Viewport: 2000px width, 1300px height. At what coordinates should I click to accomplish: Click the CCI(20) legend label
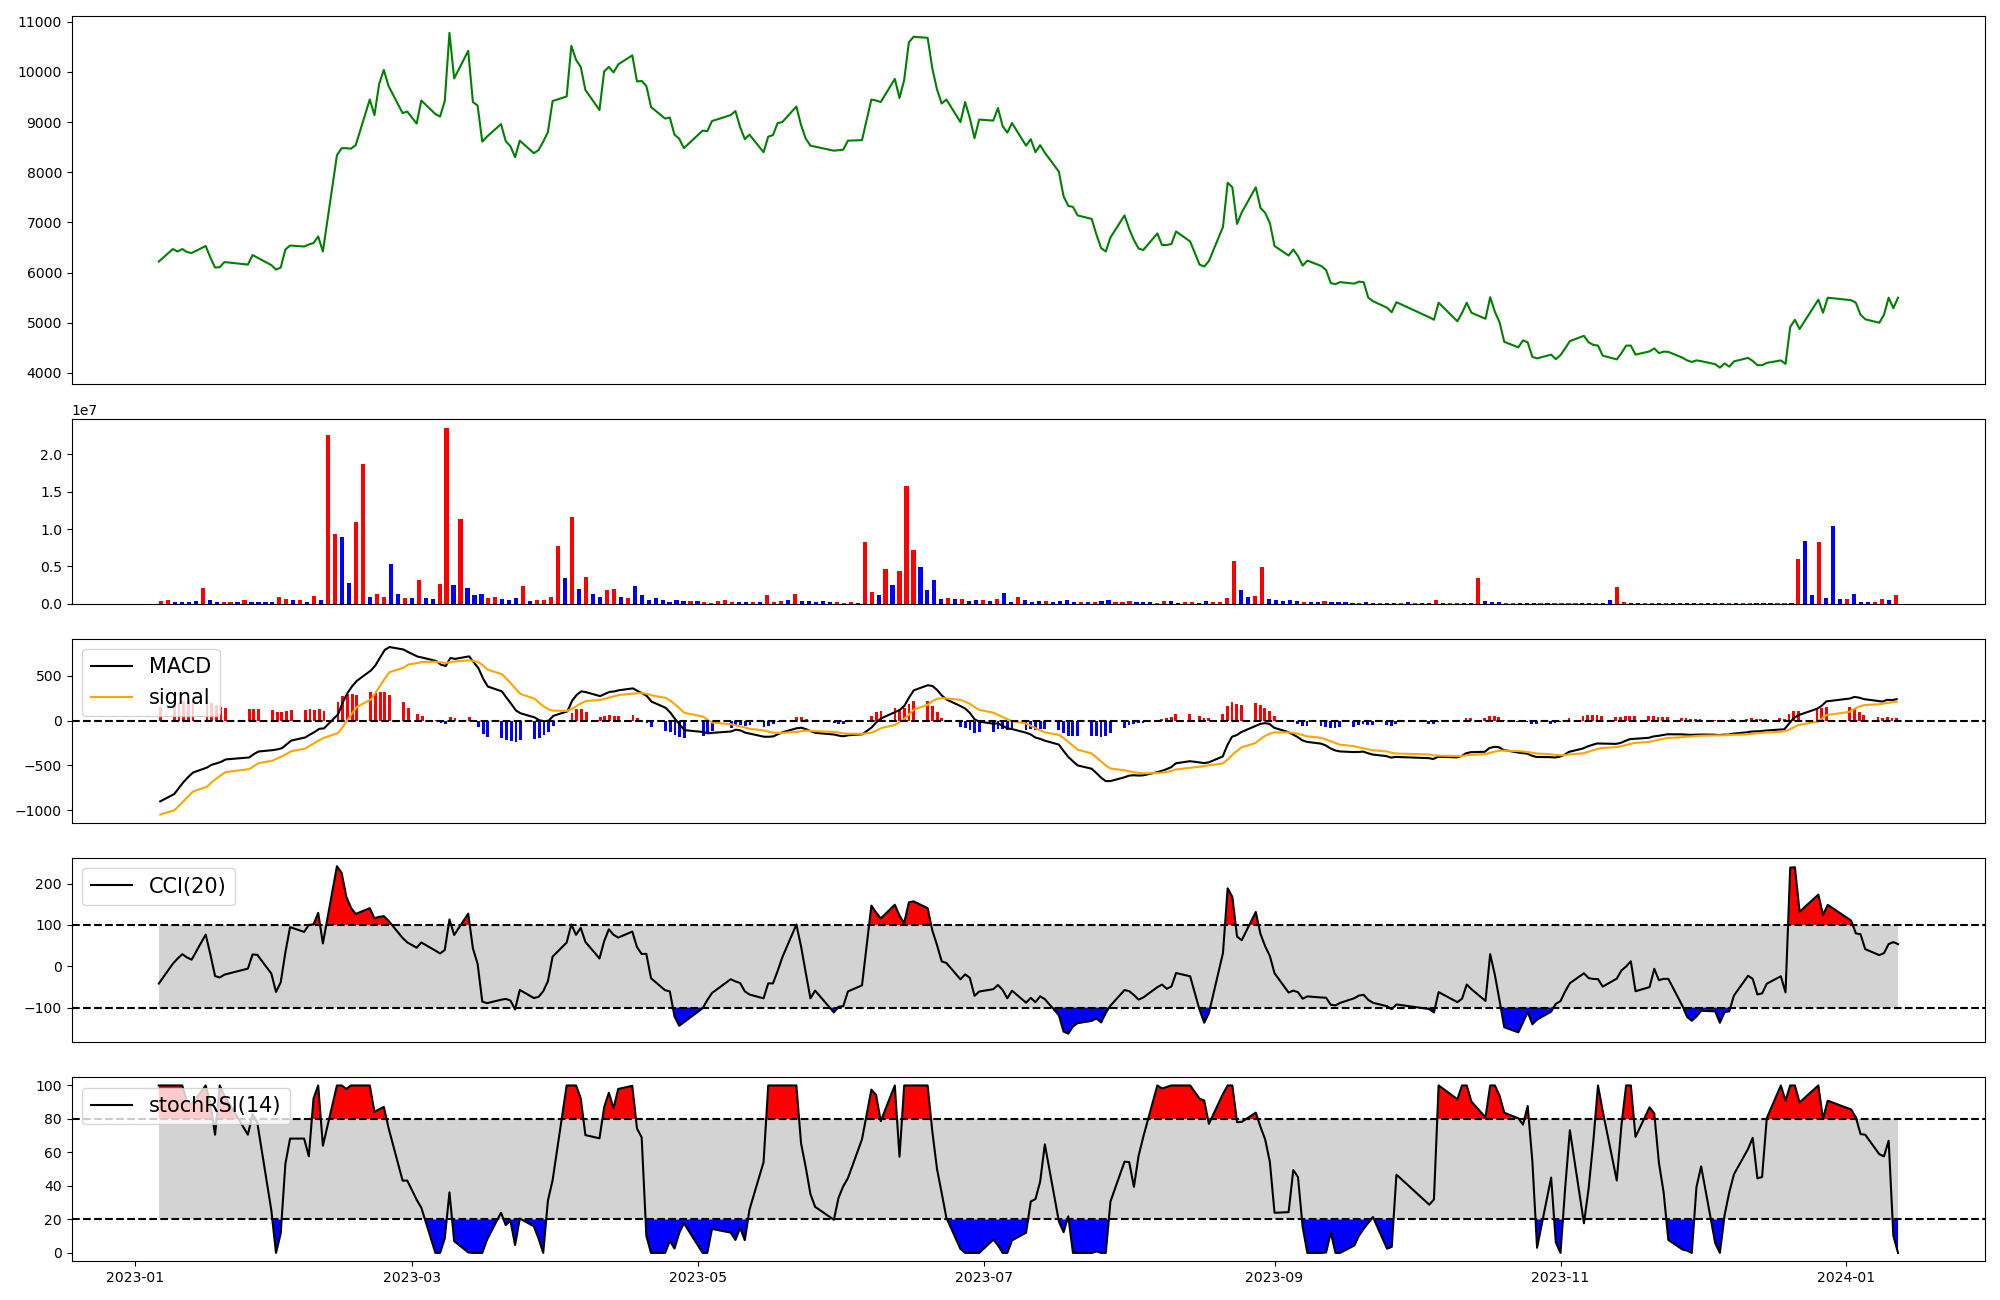187,885
